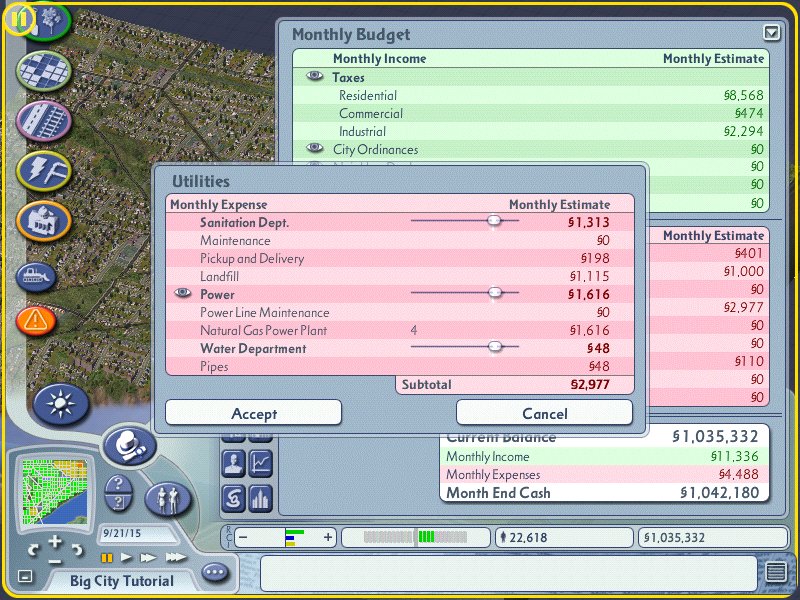Open the My Sim mode people icon
The height and width of the screenshot is (600, 800).
(168, 497)
